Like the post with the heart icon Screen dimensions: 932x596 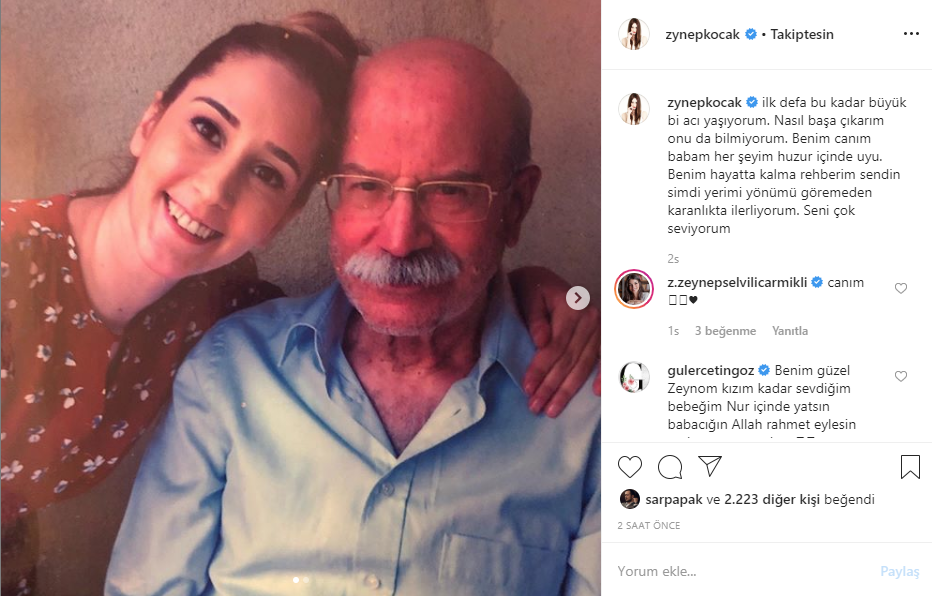(630, 467)
